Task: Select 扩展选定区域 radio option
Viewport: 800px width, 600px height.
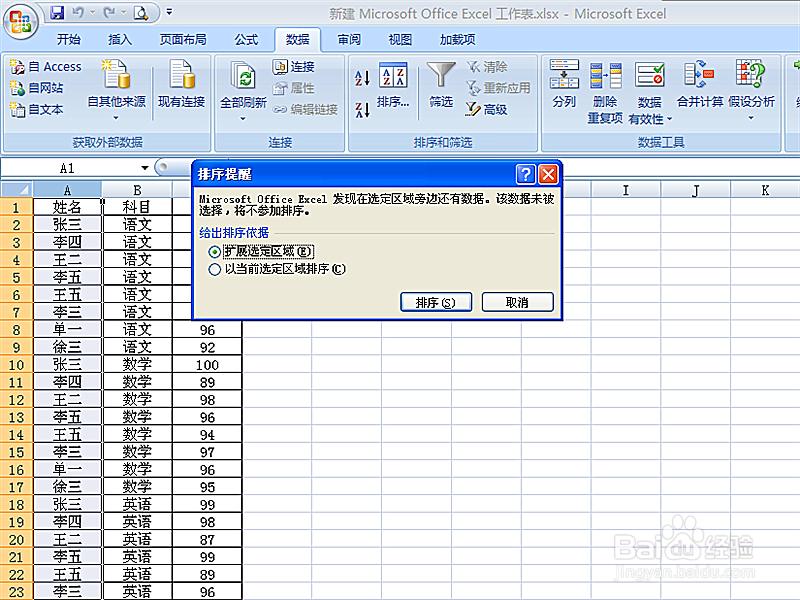Action: coord(215,252)
